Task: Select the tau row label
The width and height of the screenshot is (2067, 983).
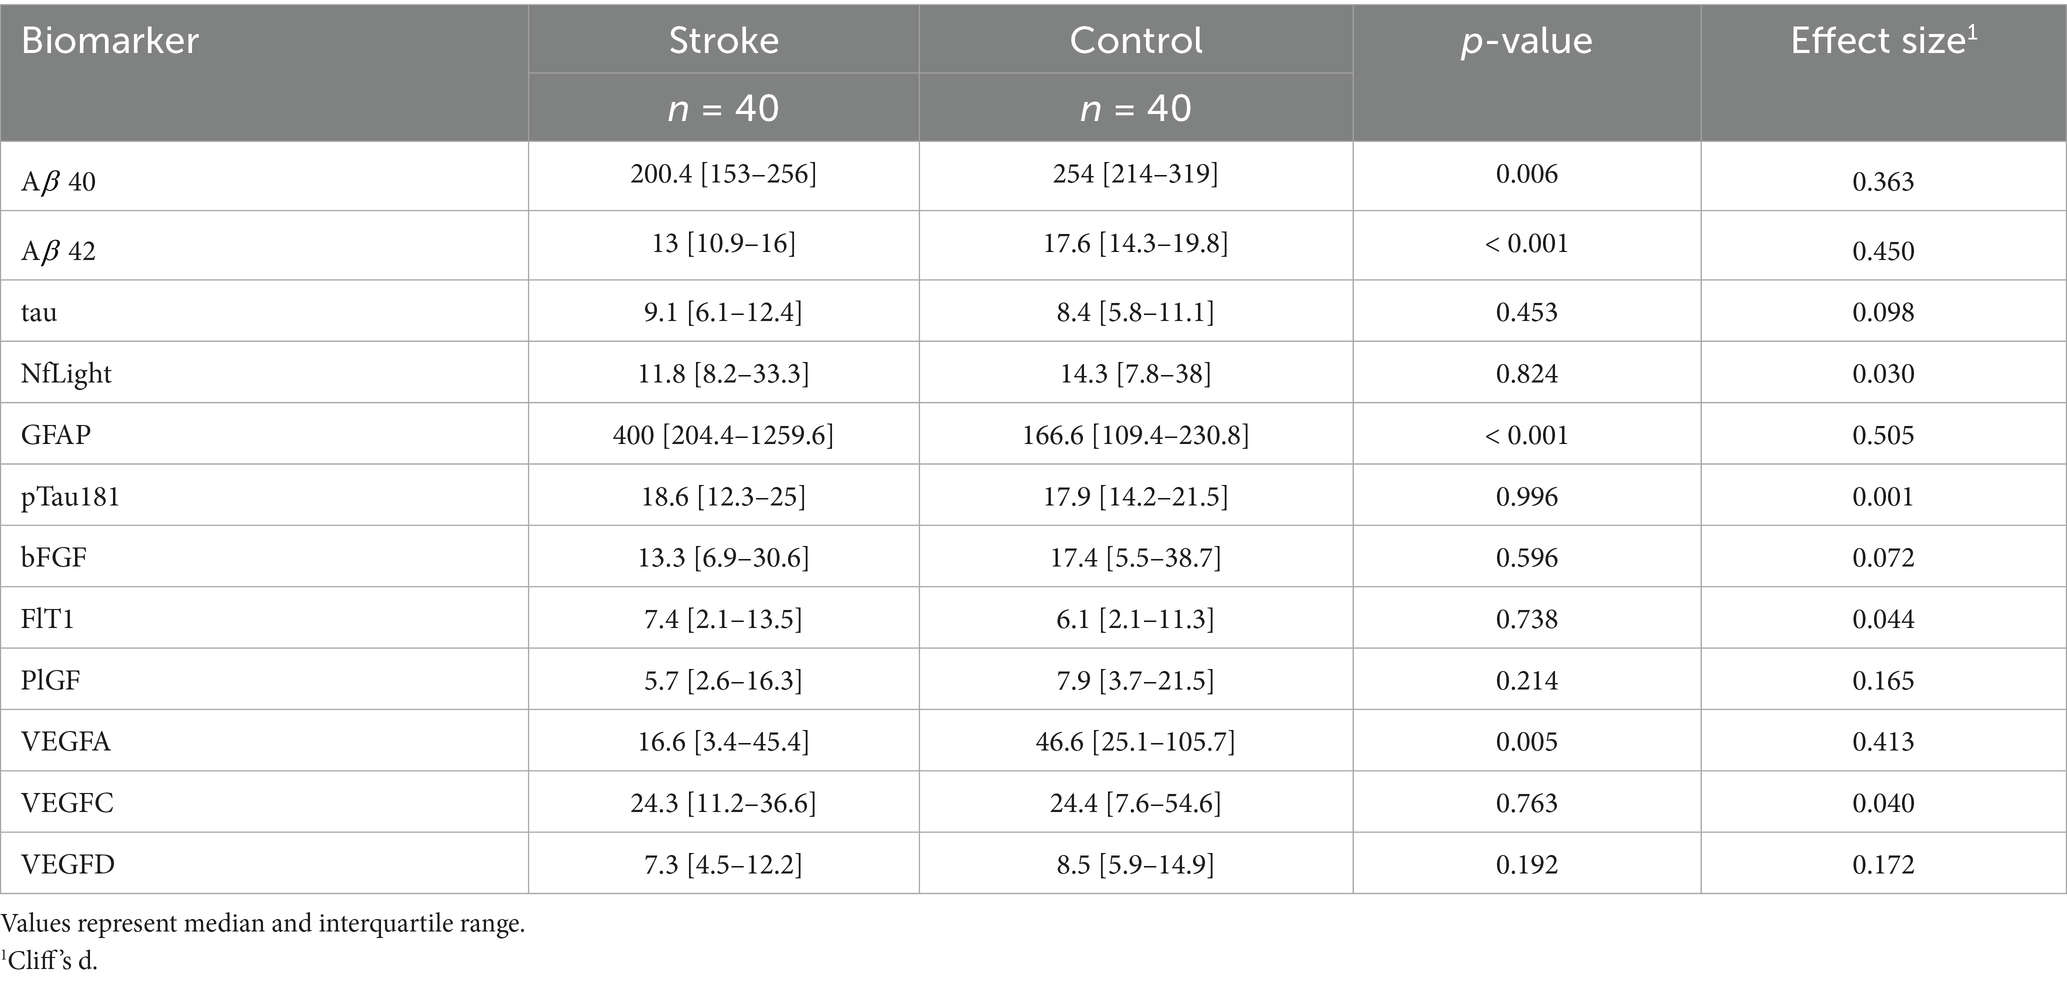Action: (x=39, y=313)
